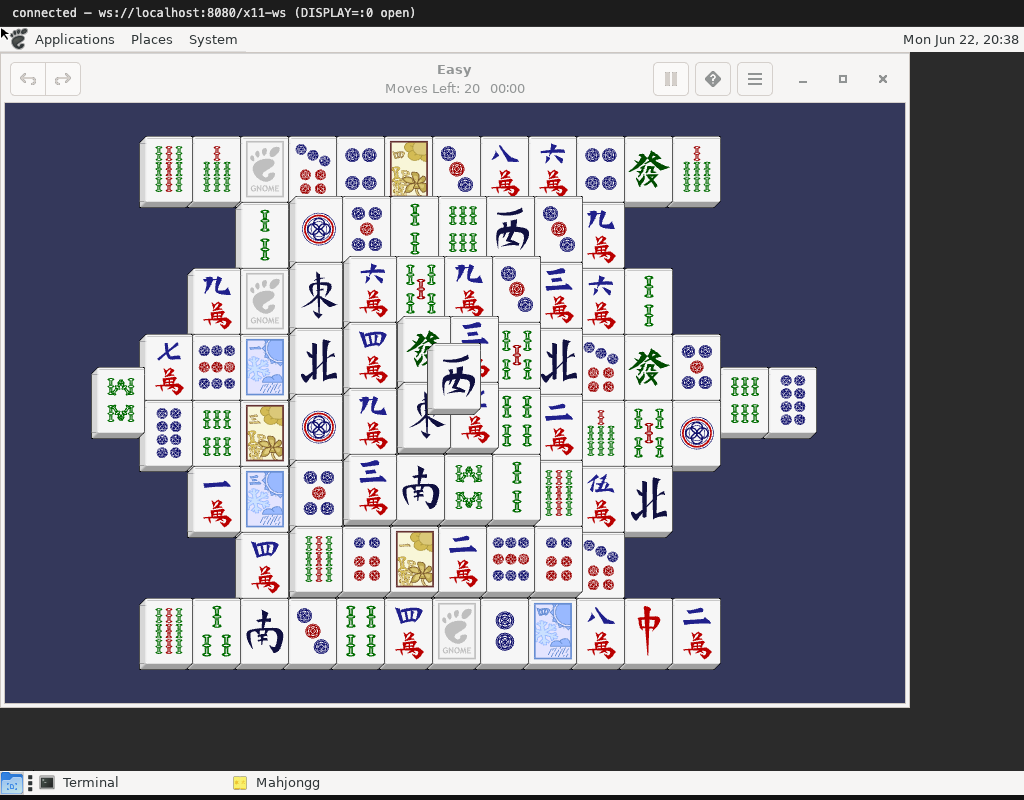Select the six-bamboo tile beside the far-right dots tile
1024x800 pixels.
pyautogui.click(x=744, y=400)
